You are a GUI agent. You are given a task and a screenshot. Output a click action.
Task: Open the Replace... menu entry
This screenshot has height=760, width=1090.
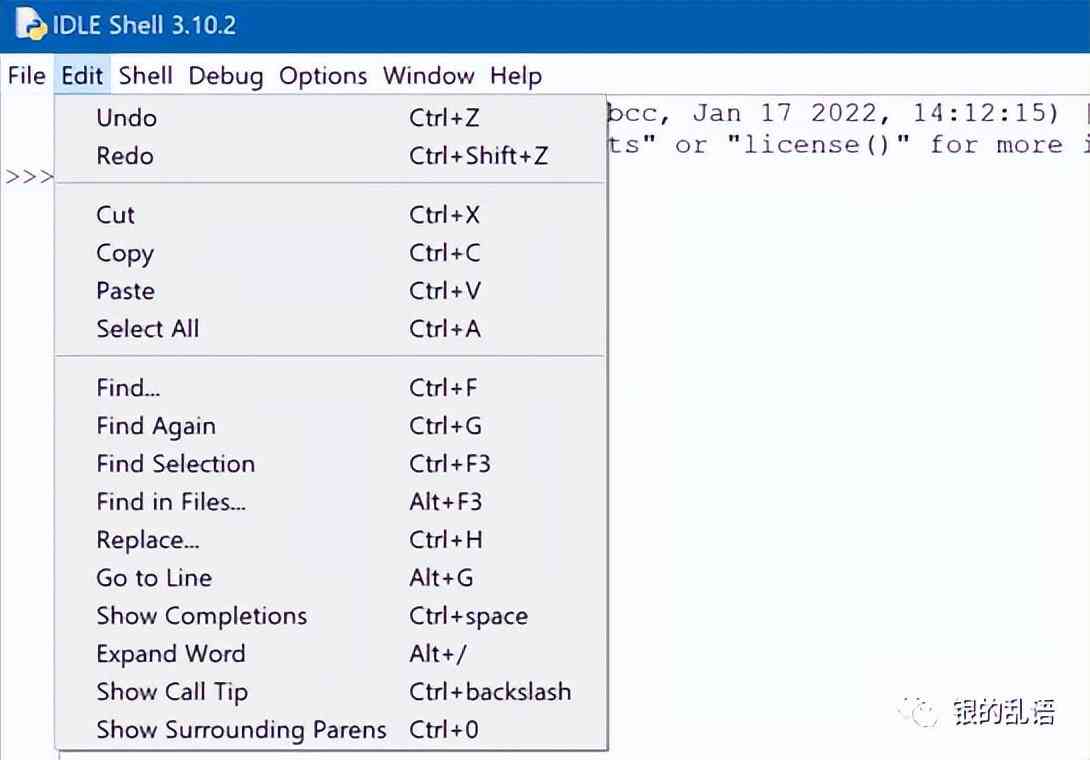pyautogui.click(x=331, y=540)
